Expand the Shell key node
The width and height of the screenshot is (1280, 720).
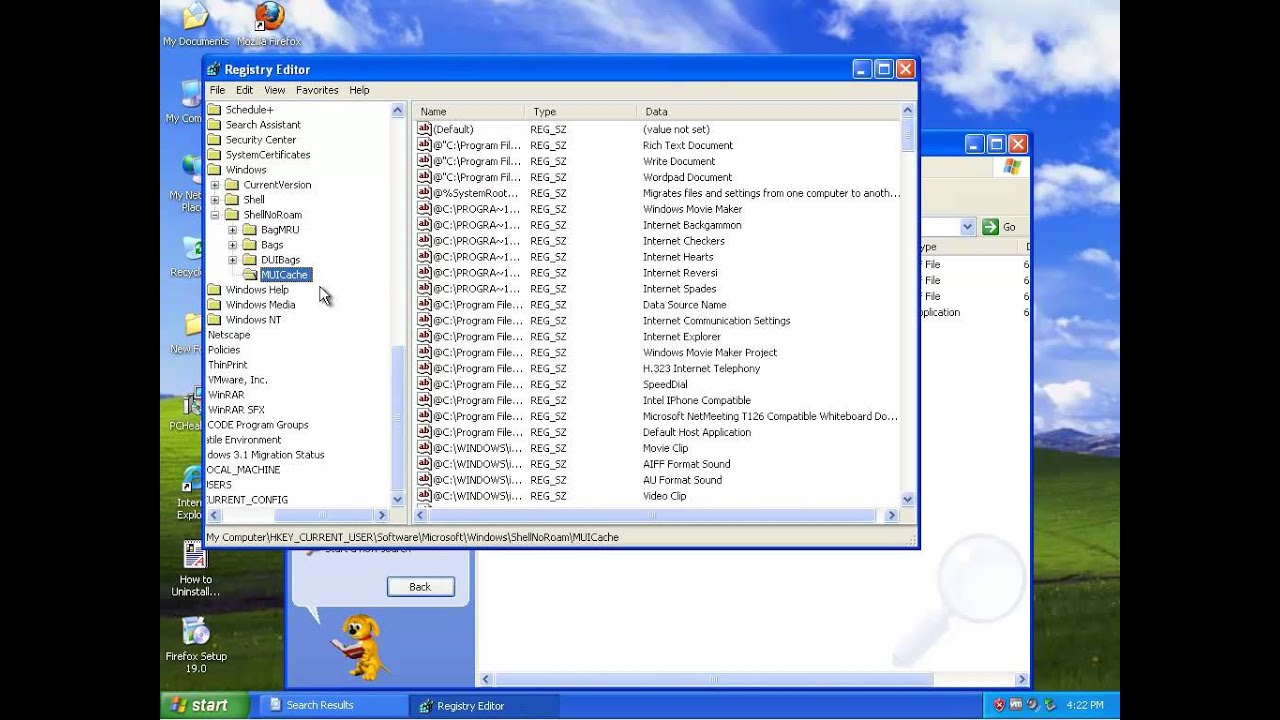point(215,200)
